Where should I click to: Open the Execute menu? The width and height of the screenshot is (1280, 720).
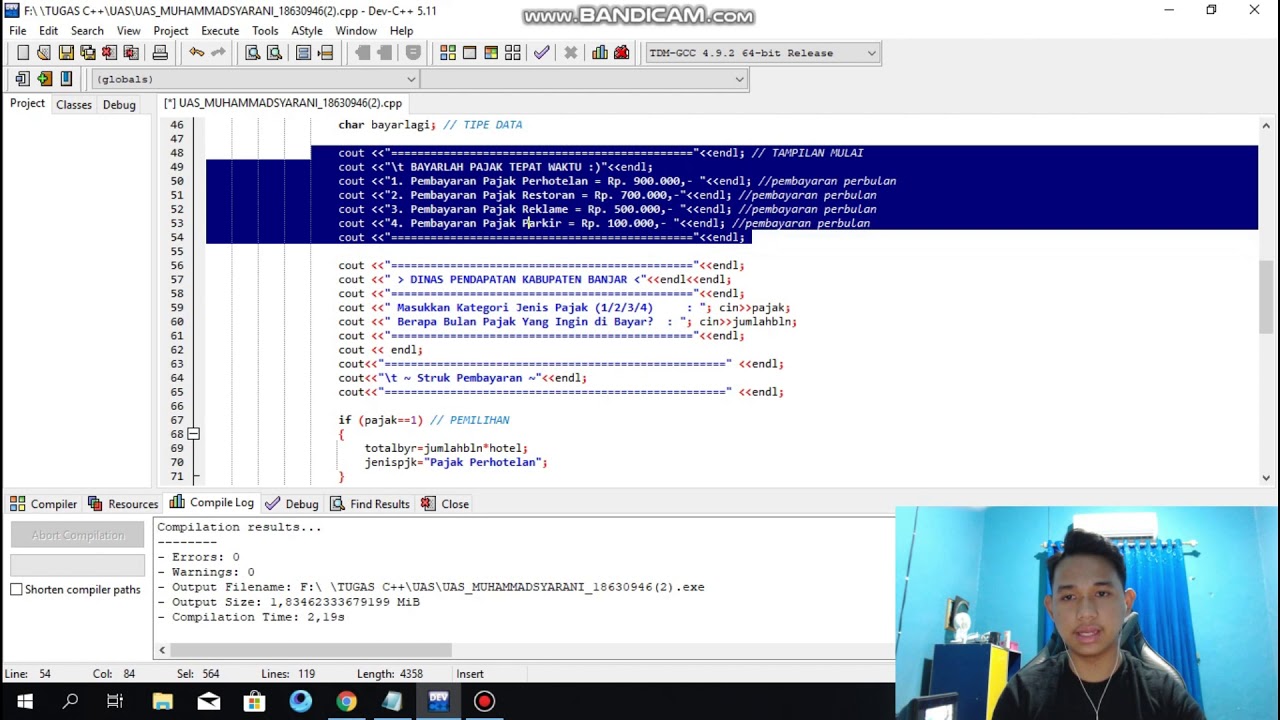tap(220, 31)
